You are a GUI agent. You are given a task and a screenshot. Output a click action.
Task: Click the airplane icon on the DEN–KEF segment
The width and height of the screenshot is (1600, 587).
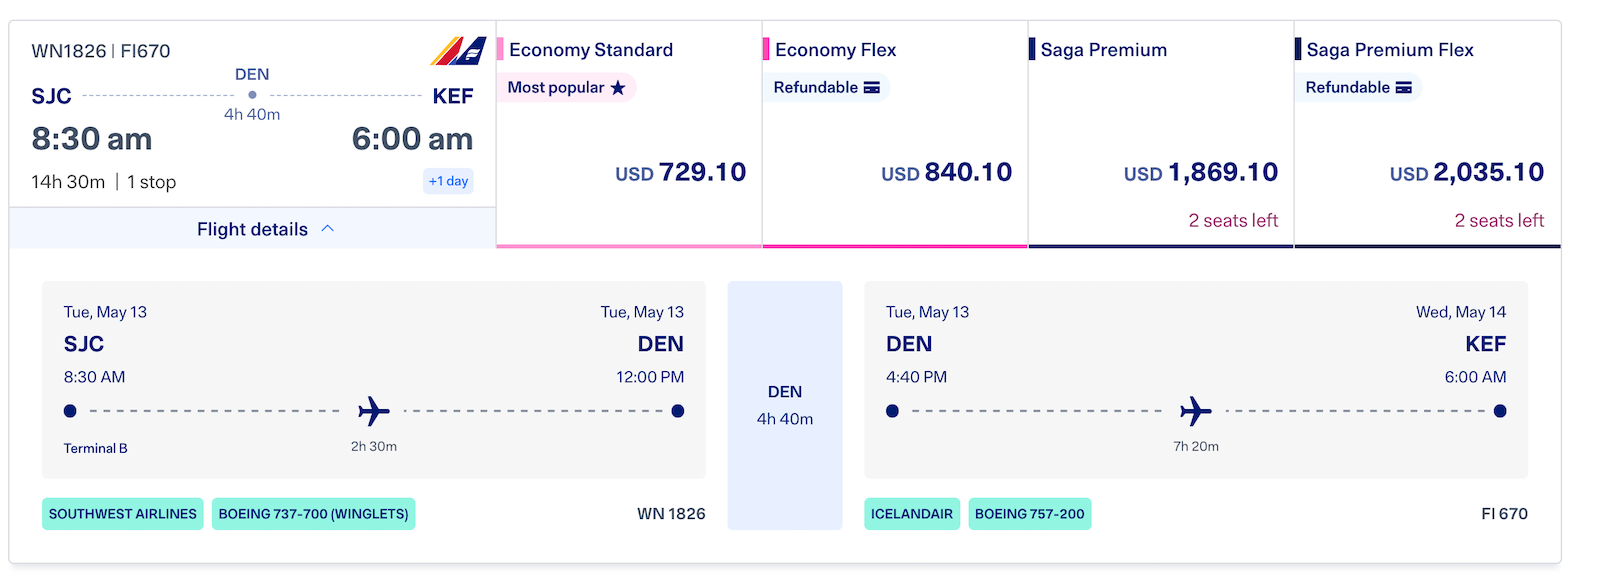[1195, 411]
